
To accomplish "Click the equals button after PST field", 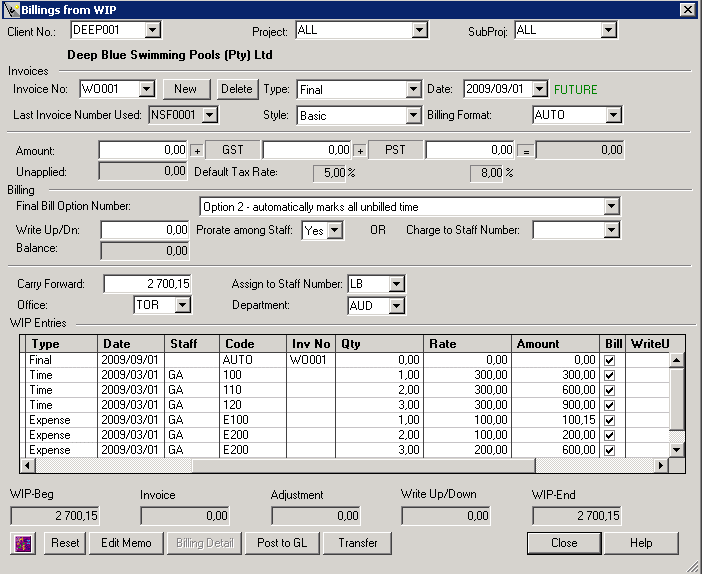I will [524, 150].
